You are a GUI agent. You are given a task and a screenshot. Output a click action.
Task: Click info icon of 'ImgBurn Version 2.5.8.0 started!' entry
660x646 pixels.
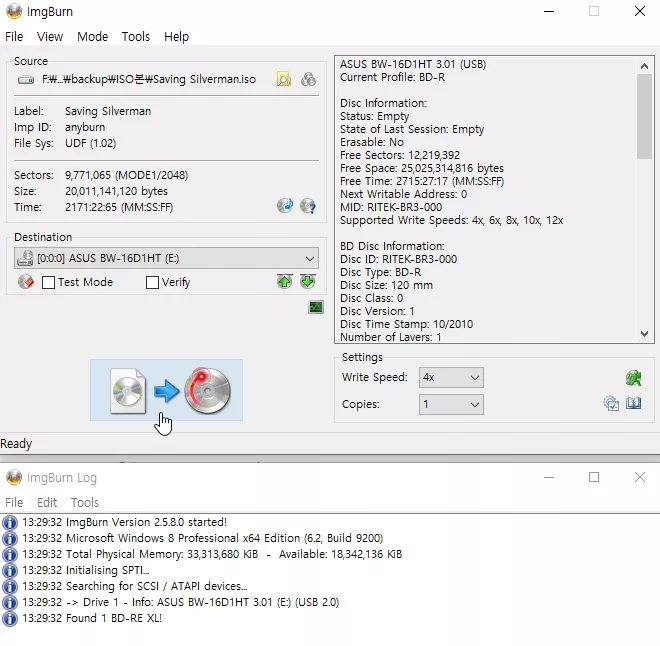click(10, 522)
